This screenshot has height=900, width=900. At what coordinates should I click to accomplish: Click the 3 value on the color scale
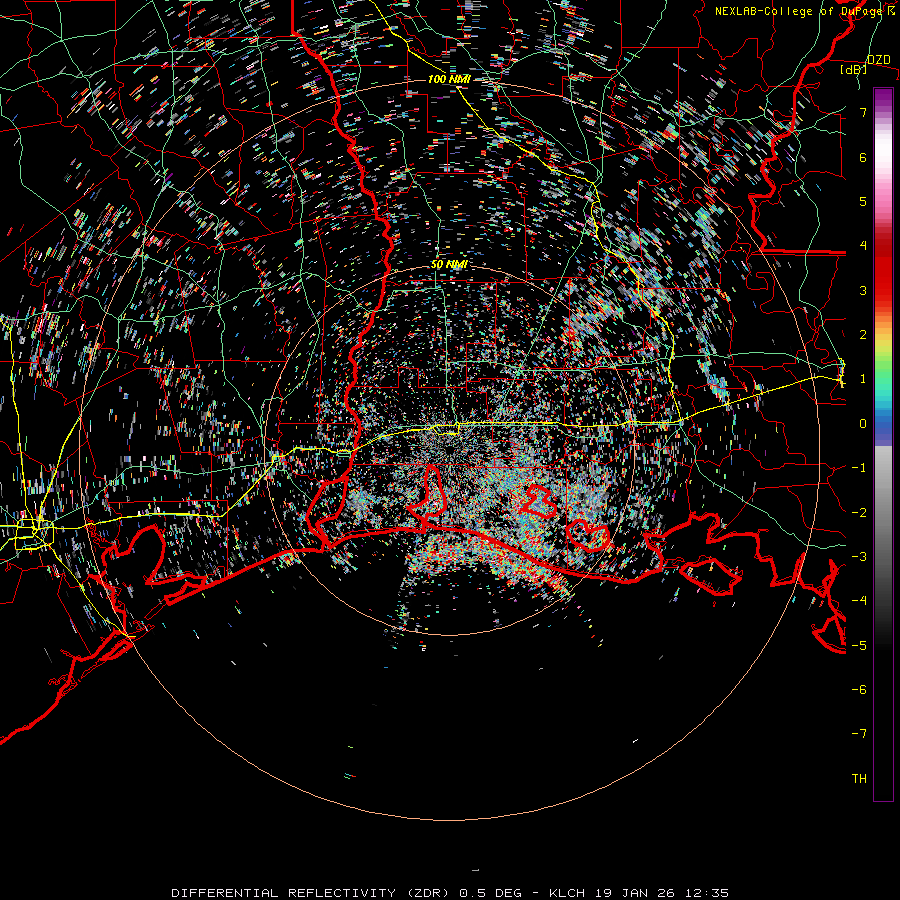[863, 290]
